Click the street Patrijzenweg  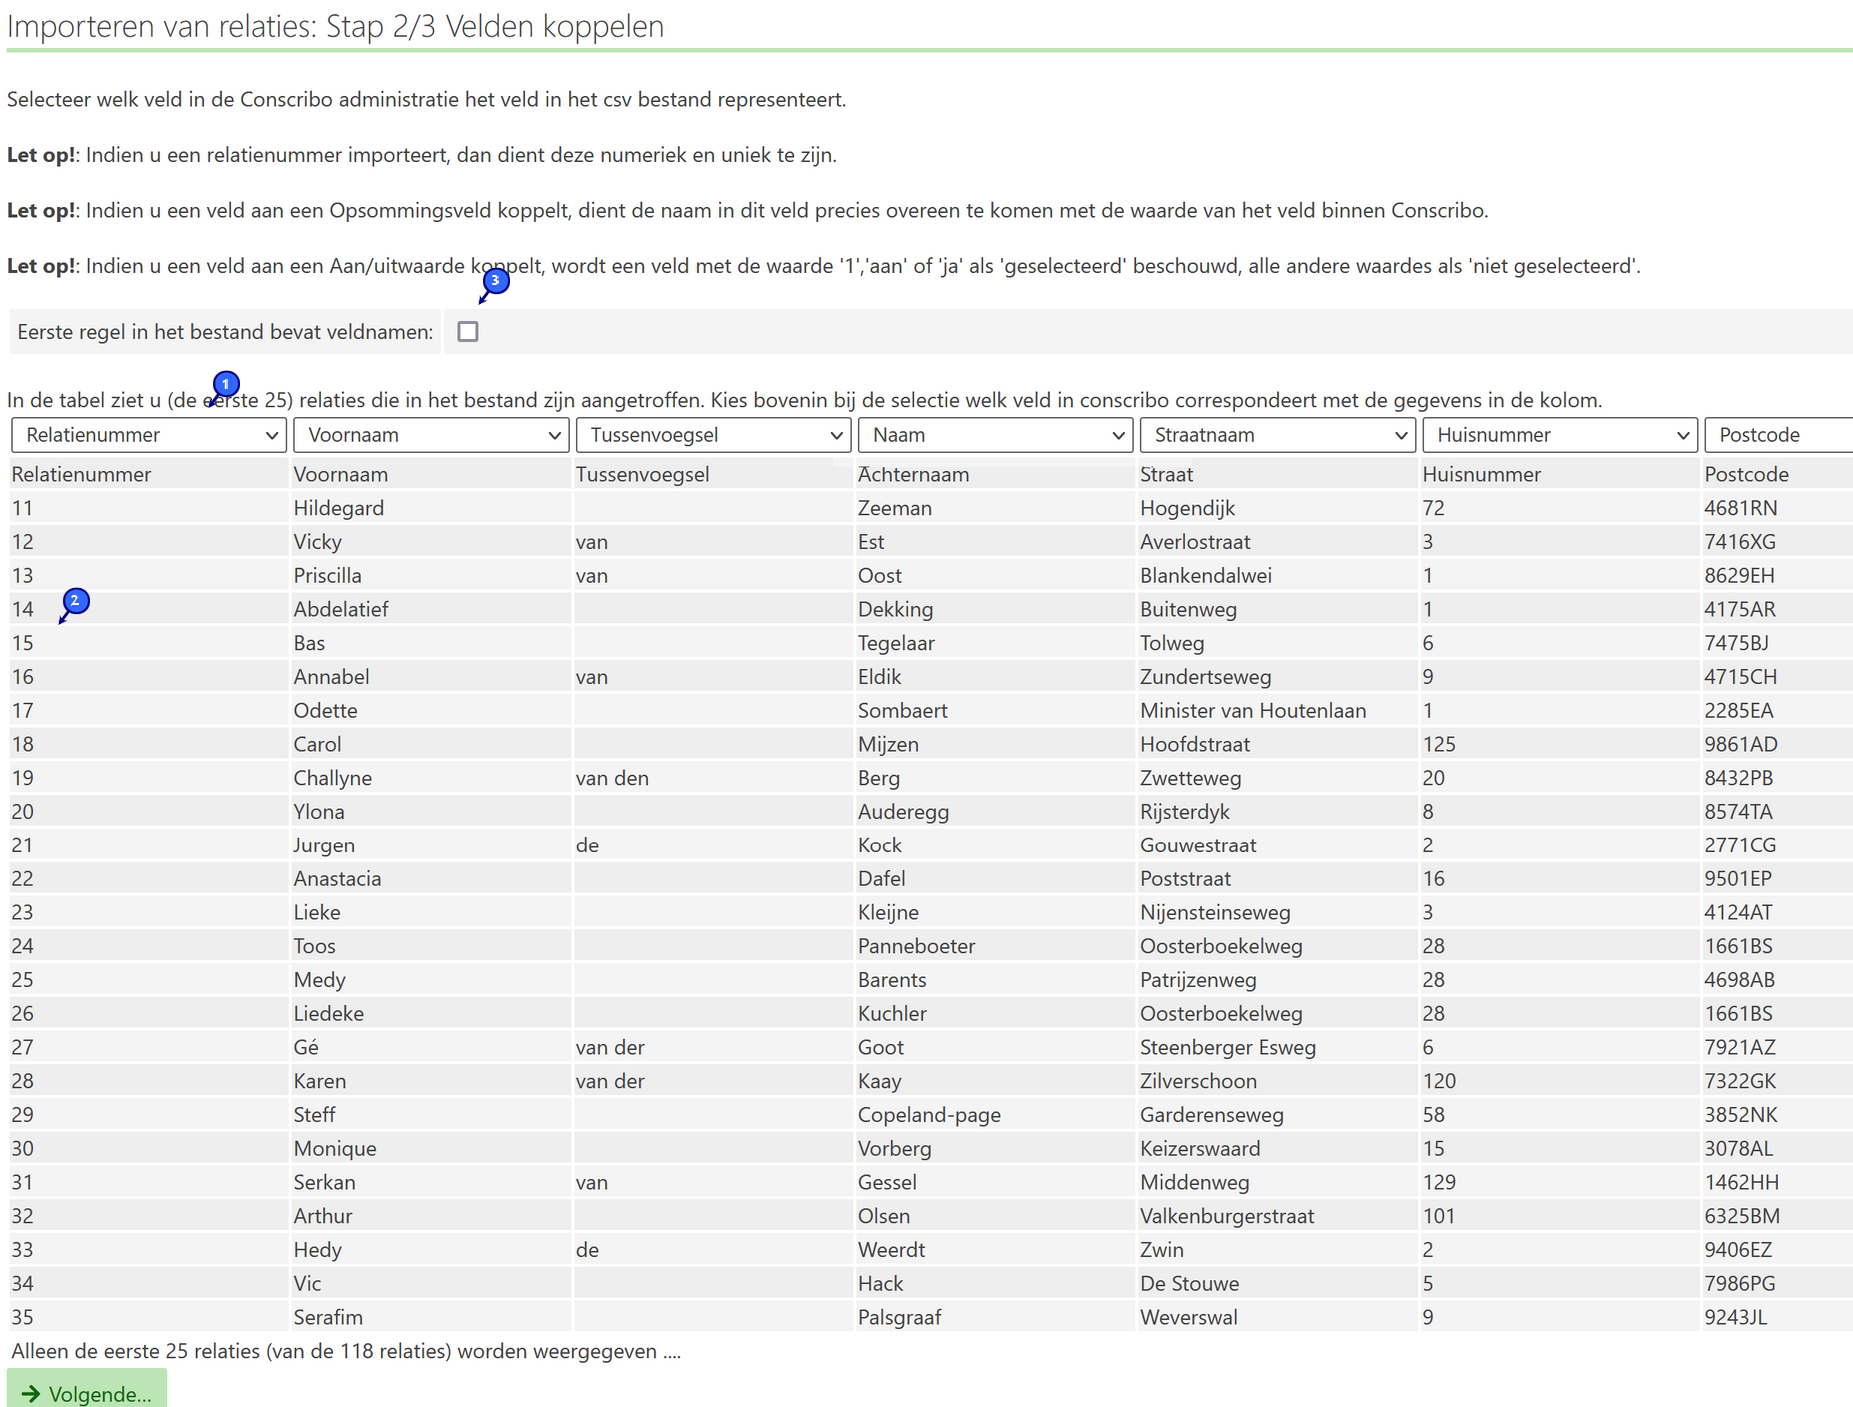pos(1198,980)
